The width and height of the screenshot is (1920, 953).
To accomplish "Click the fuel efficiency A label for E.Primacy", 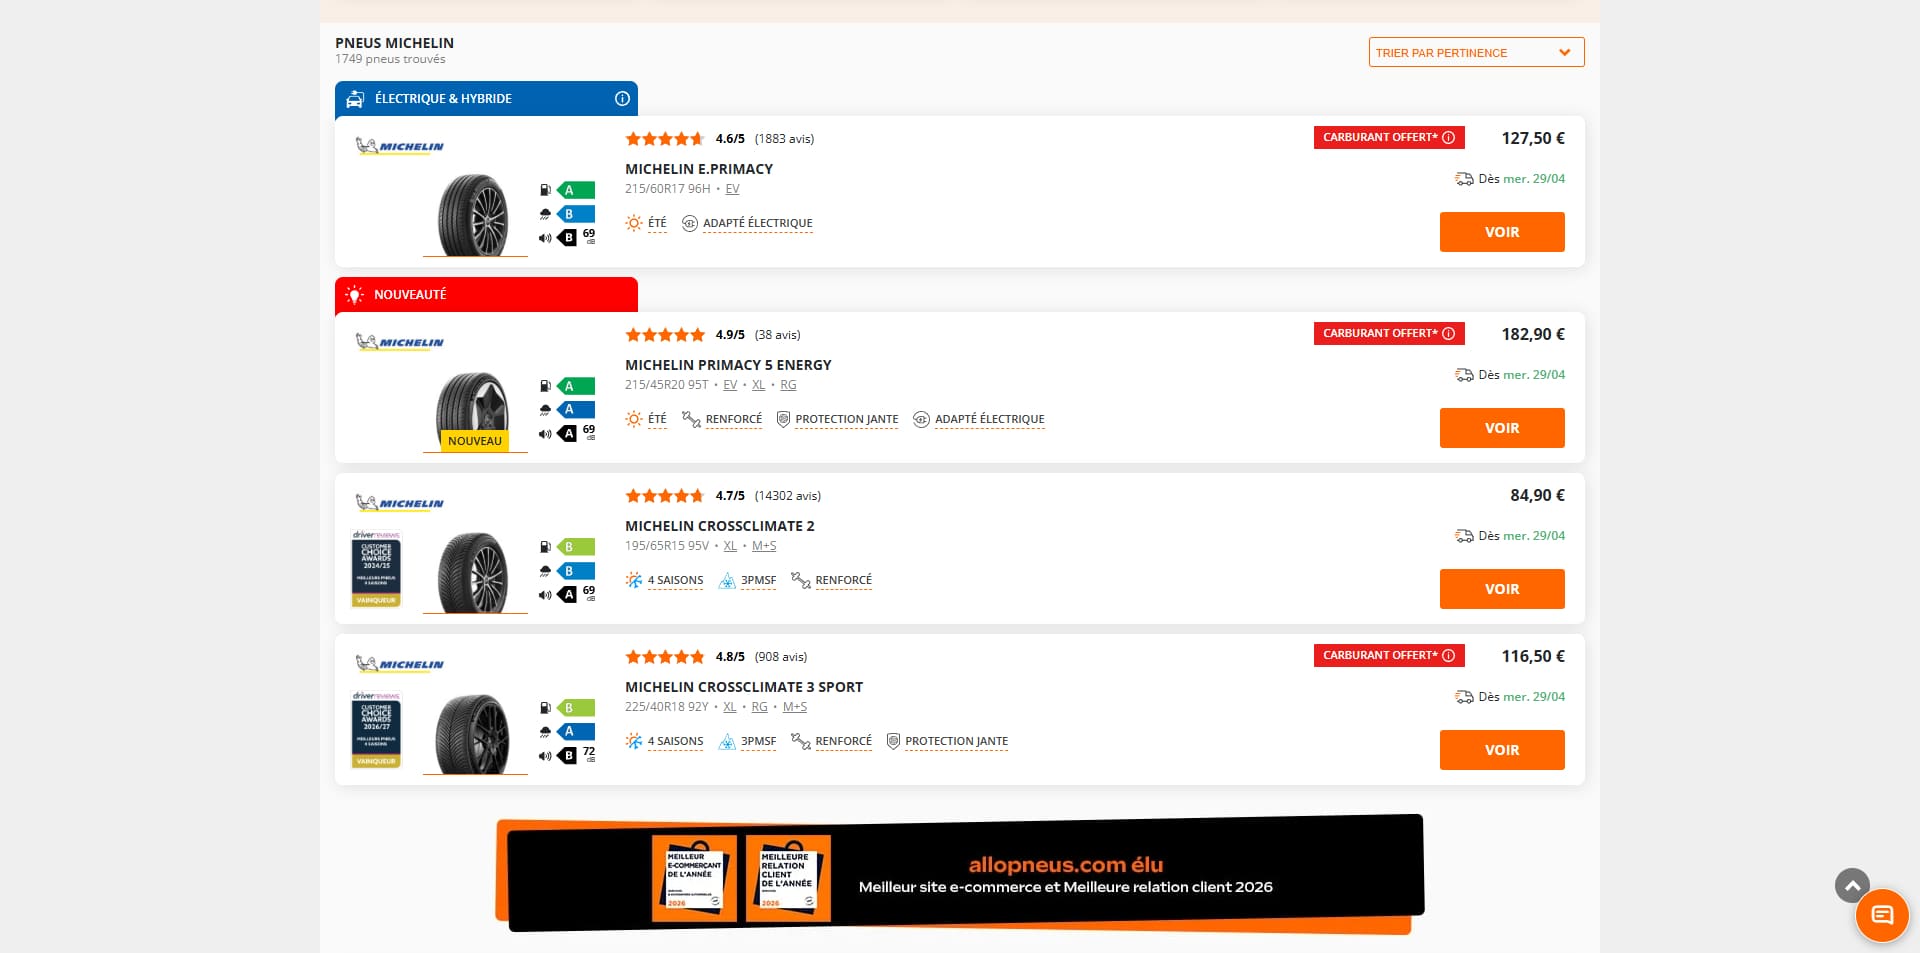I will click(575, 190).
